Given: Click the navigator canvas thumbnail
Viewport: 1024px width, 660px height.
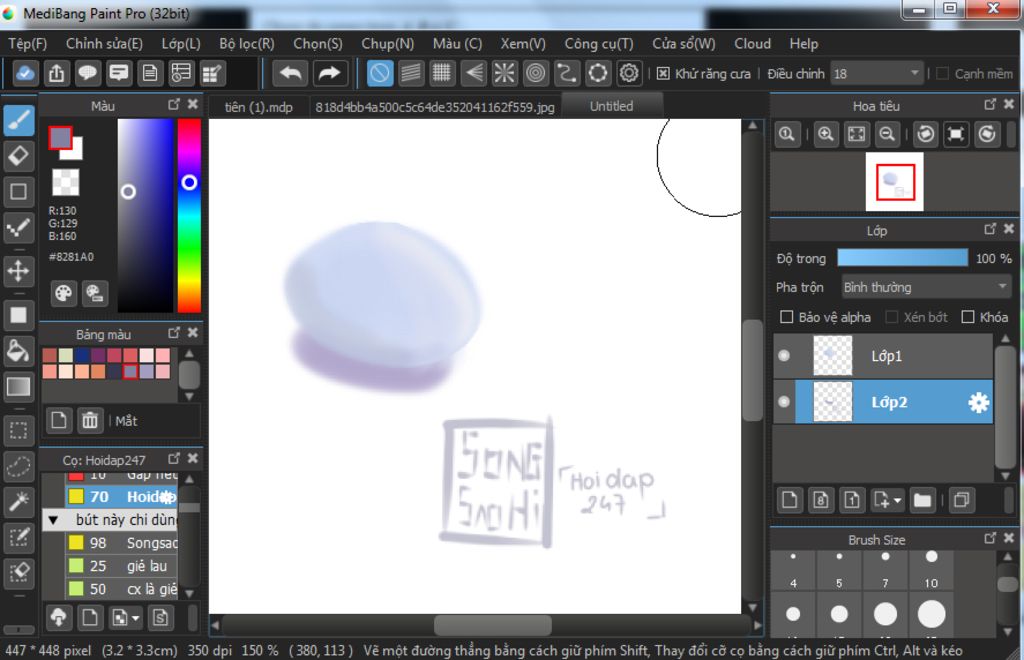Looking at the screenshot, I should (895, 182).
